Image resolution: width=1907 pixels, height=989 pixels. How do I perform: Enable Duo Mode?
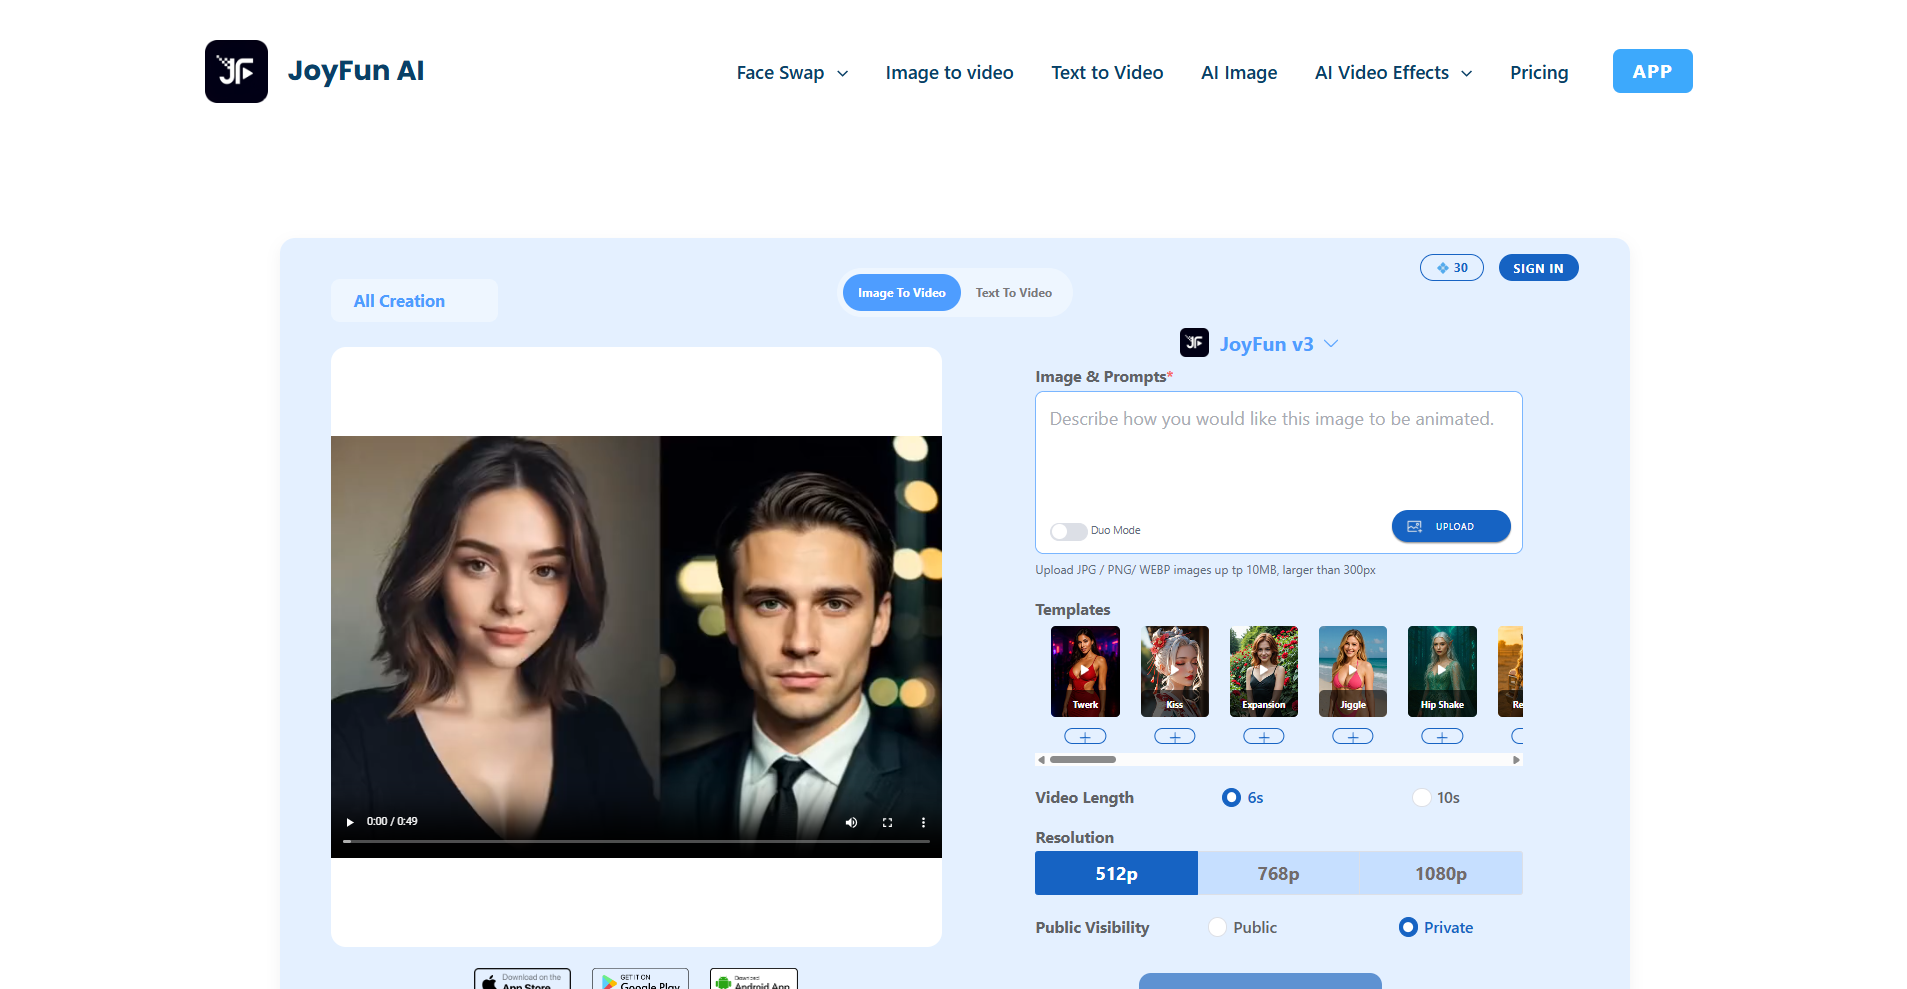click(1068, 531)
